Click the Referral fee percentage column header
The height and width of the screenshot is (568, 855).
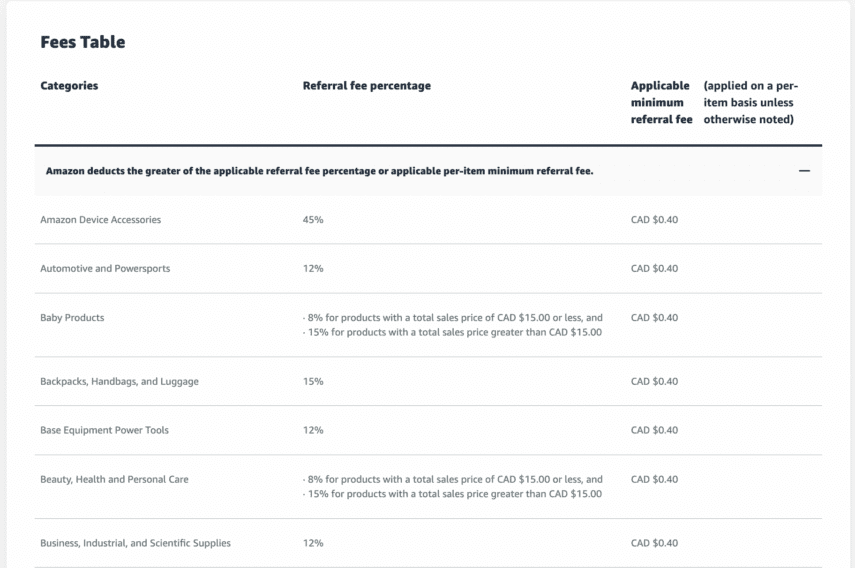click(x=366, y=86)
